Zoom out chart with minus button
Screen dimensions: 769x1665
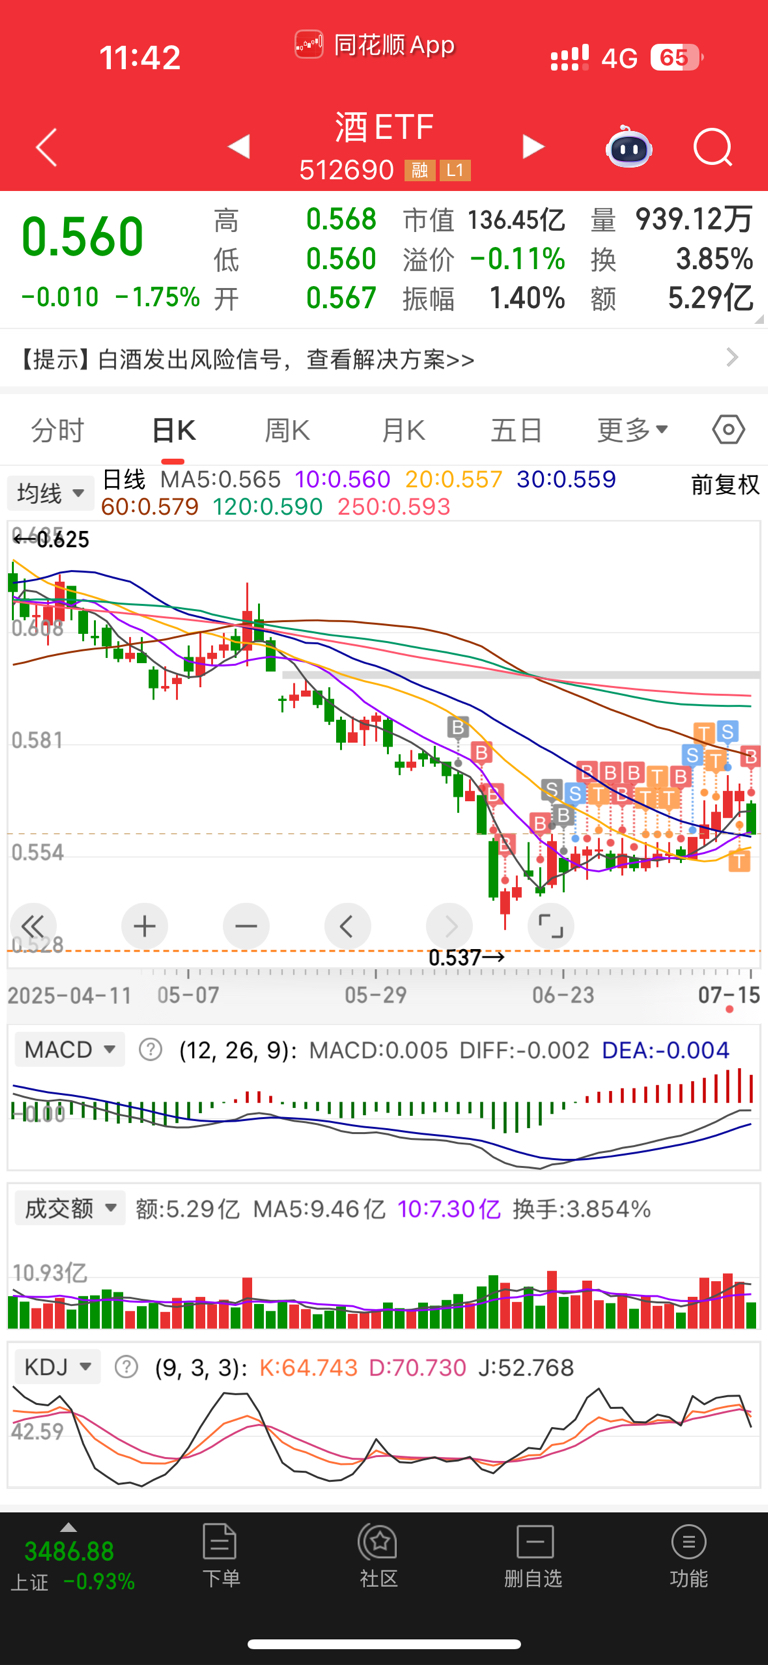pyautogui.click(x=246, y=926)
